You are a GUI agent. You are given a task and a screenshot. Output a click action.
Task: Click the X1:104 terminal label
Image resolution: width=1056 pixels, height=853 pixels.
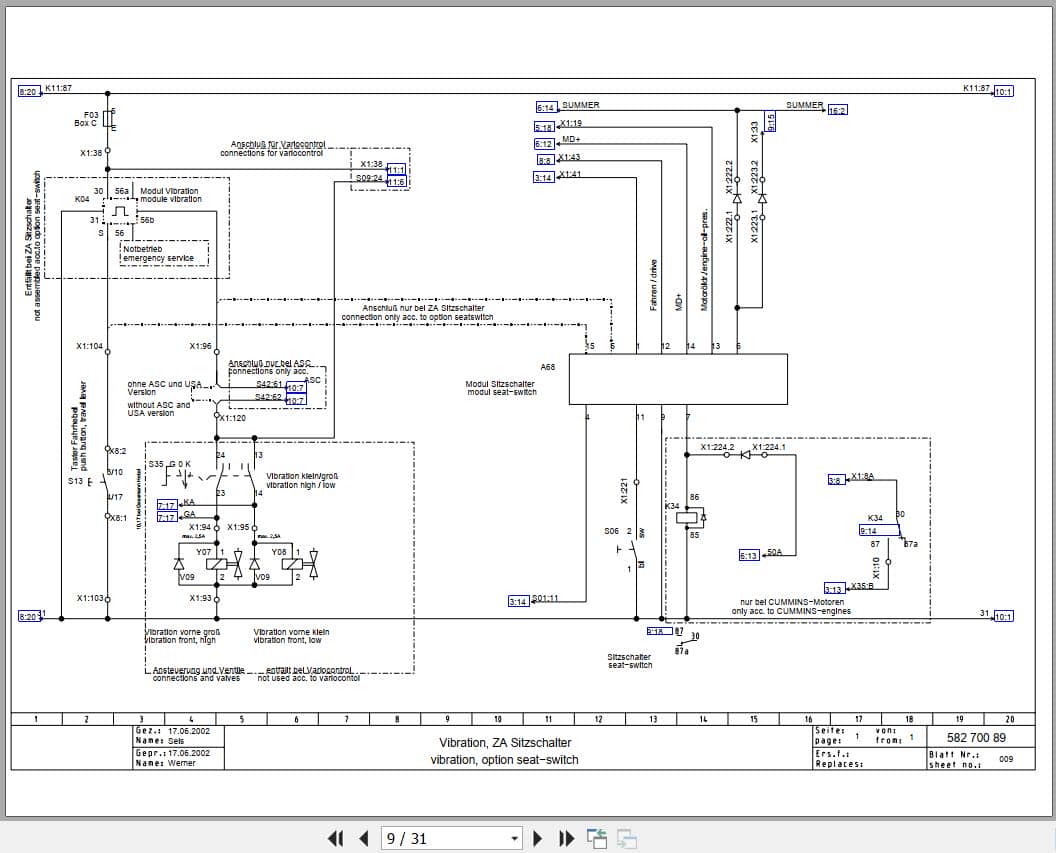pos(90,347)
